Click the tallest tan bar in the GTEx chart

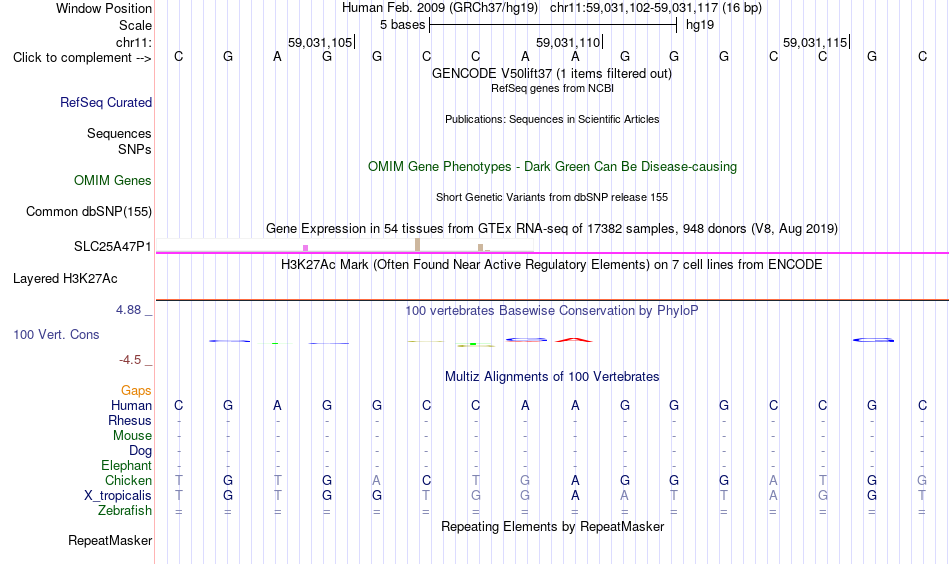[x=417, y=245]
